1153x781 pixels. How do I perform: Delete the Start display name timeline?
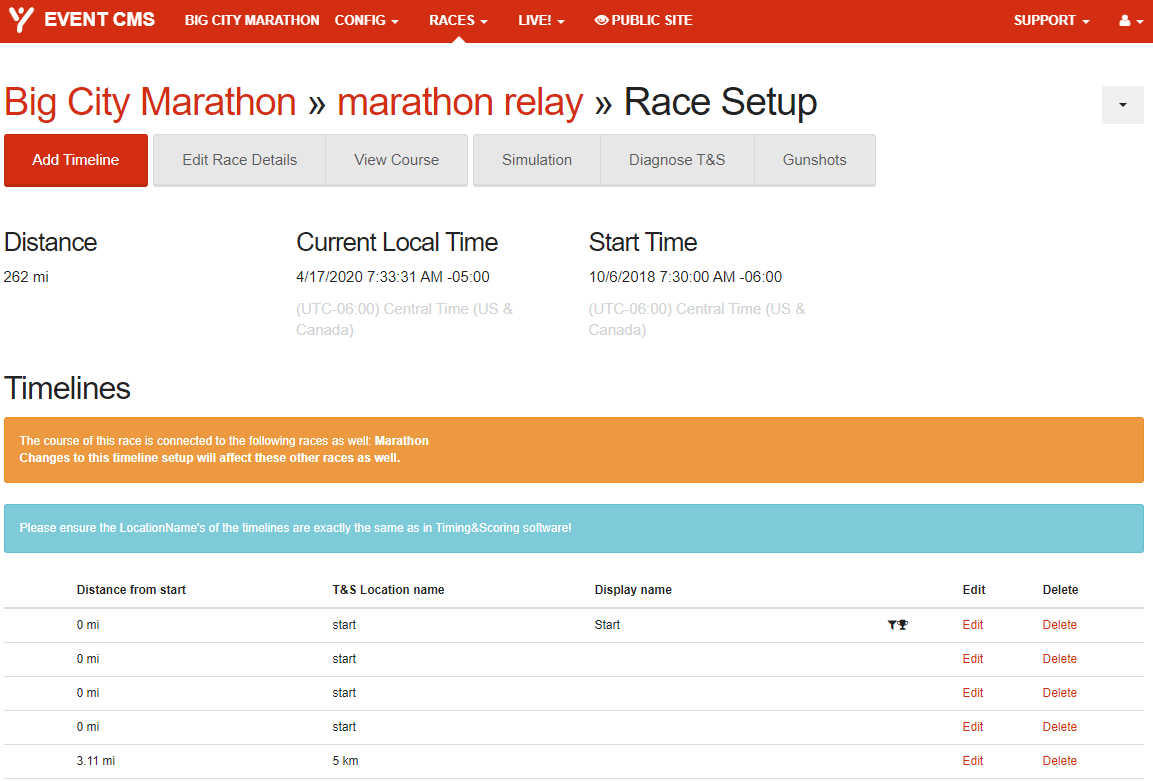coord(1059,625)
